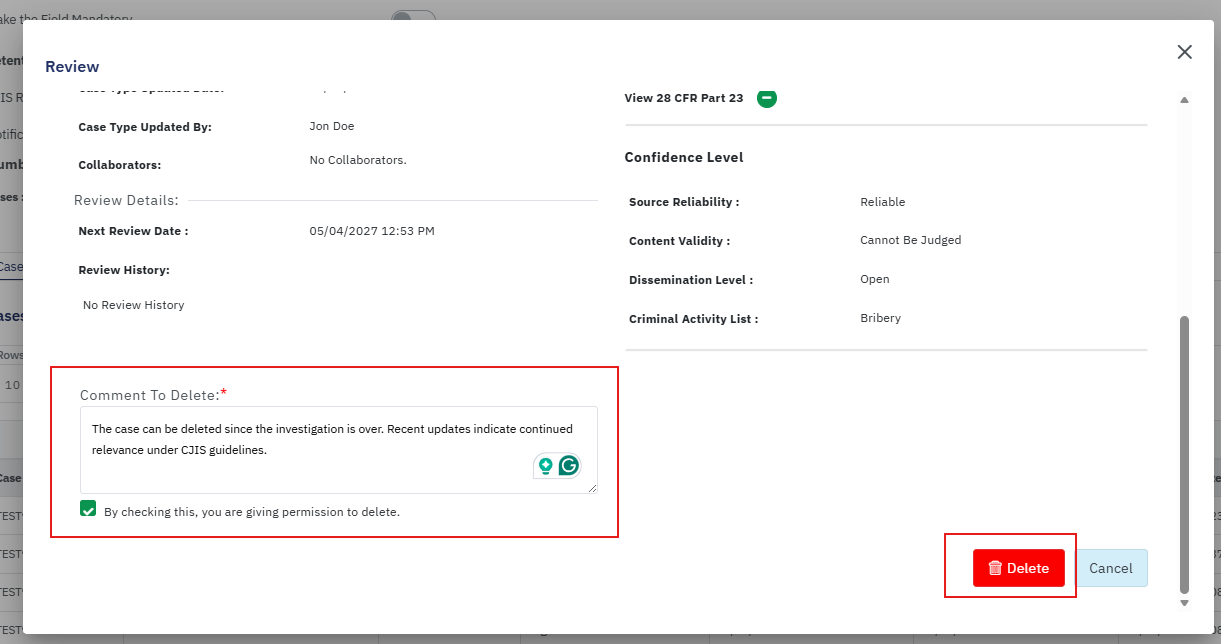Click the scrollbar down arrow in the dialog
This screenshot has height=644, width=1221.
(x=1184, y=603)
